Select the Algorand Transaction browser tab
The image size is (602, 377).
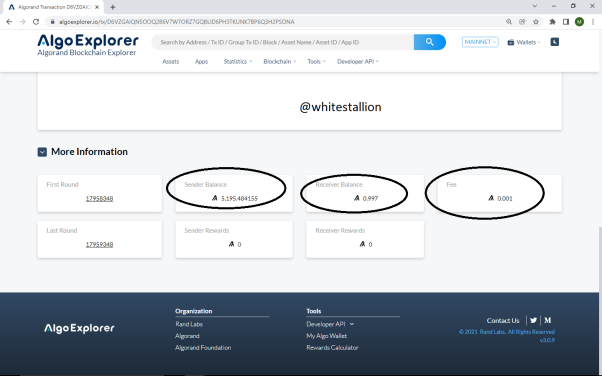[53, 7]
